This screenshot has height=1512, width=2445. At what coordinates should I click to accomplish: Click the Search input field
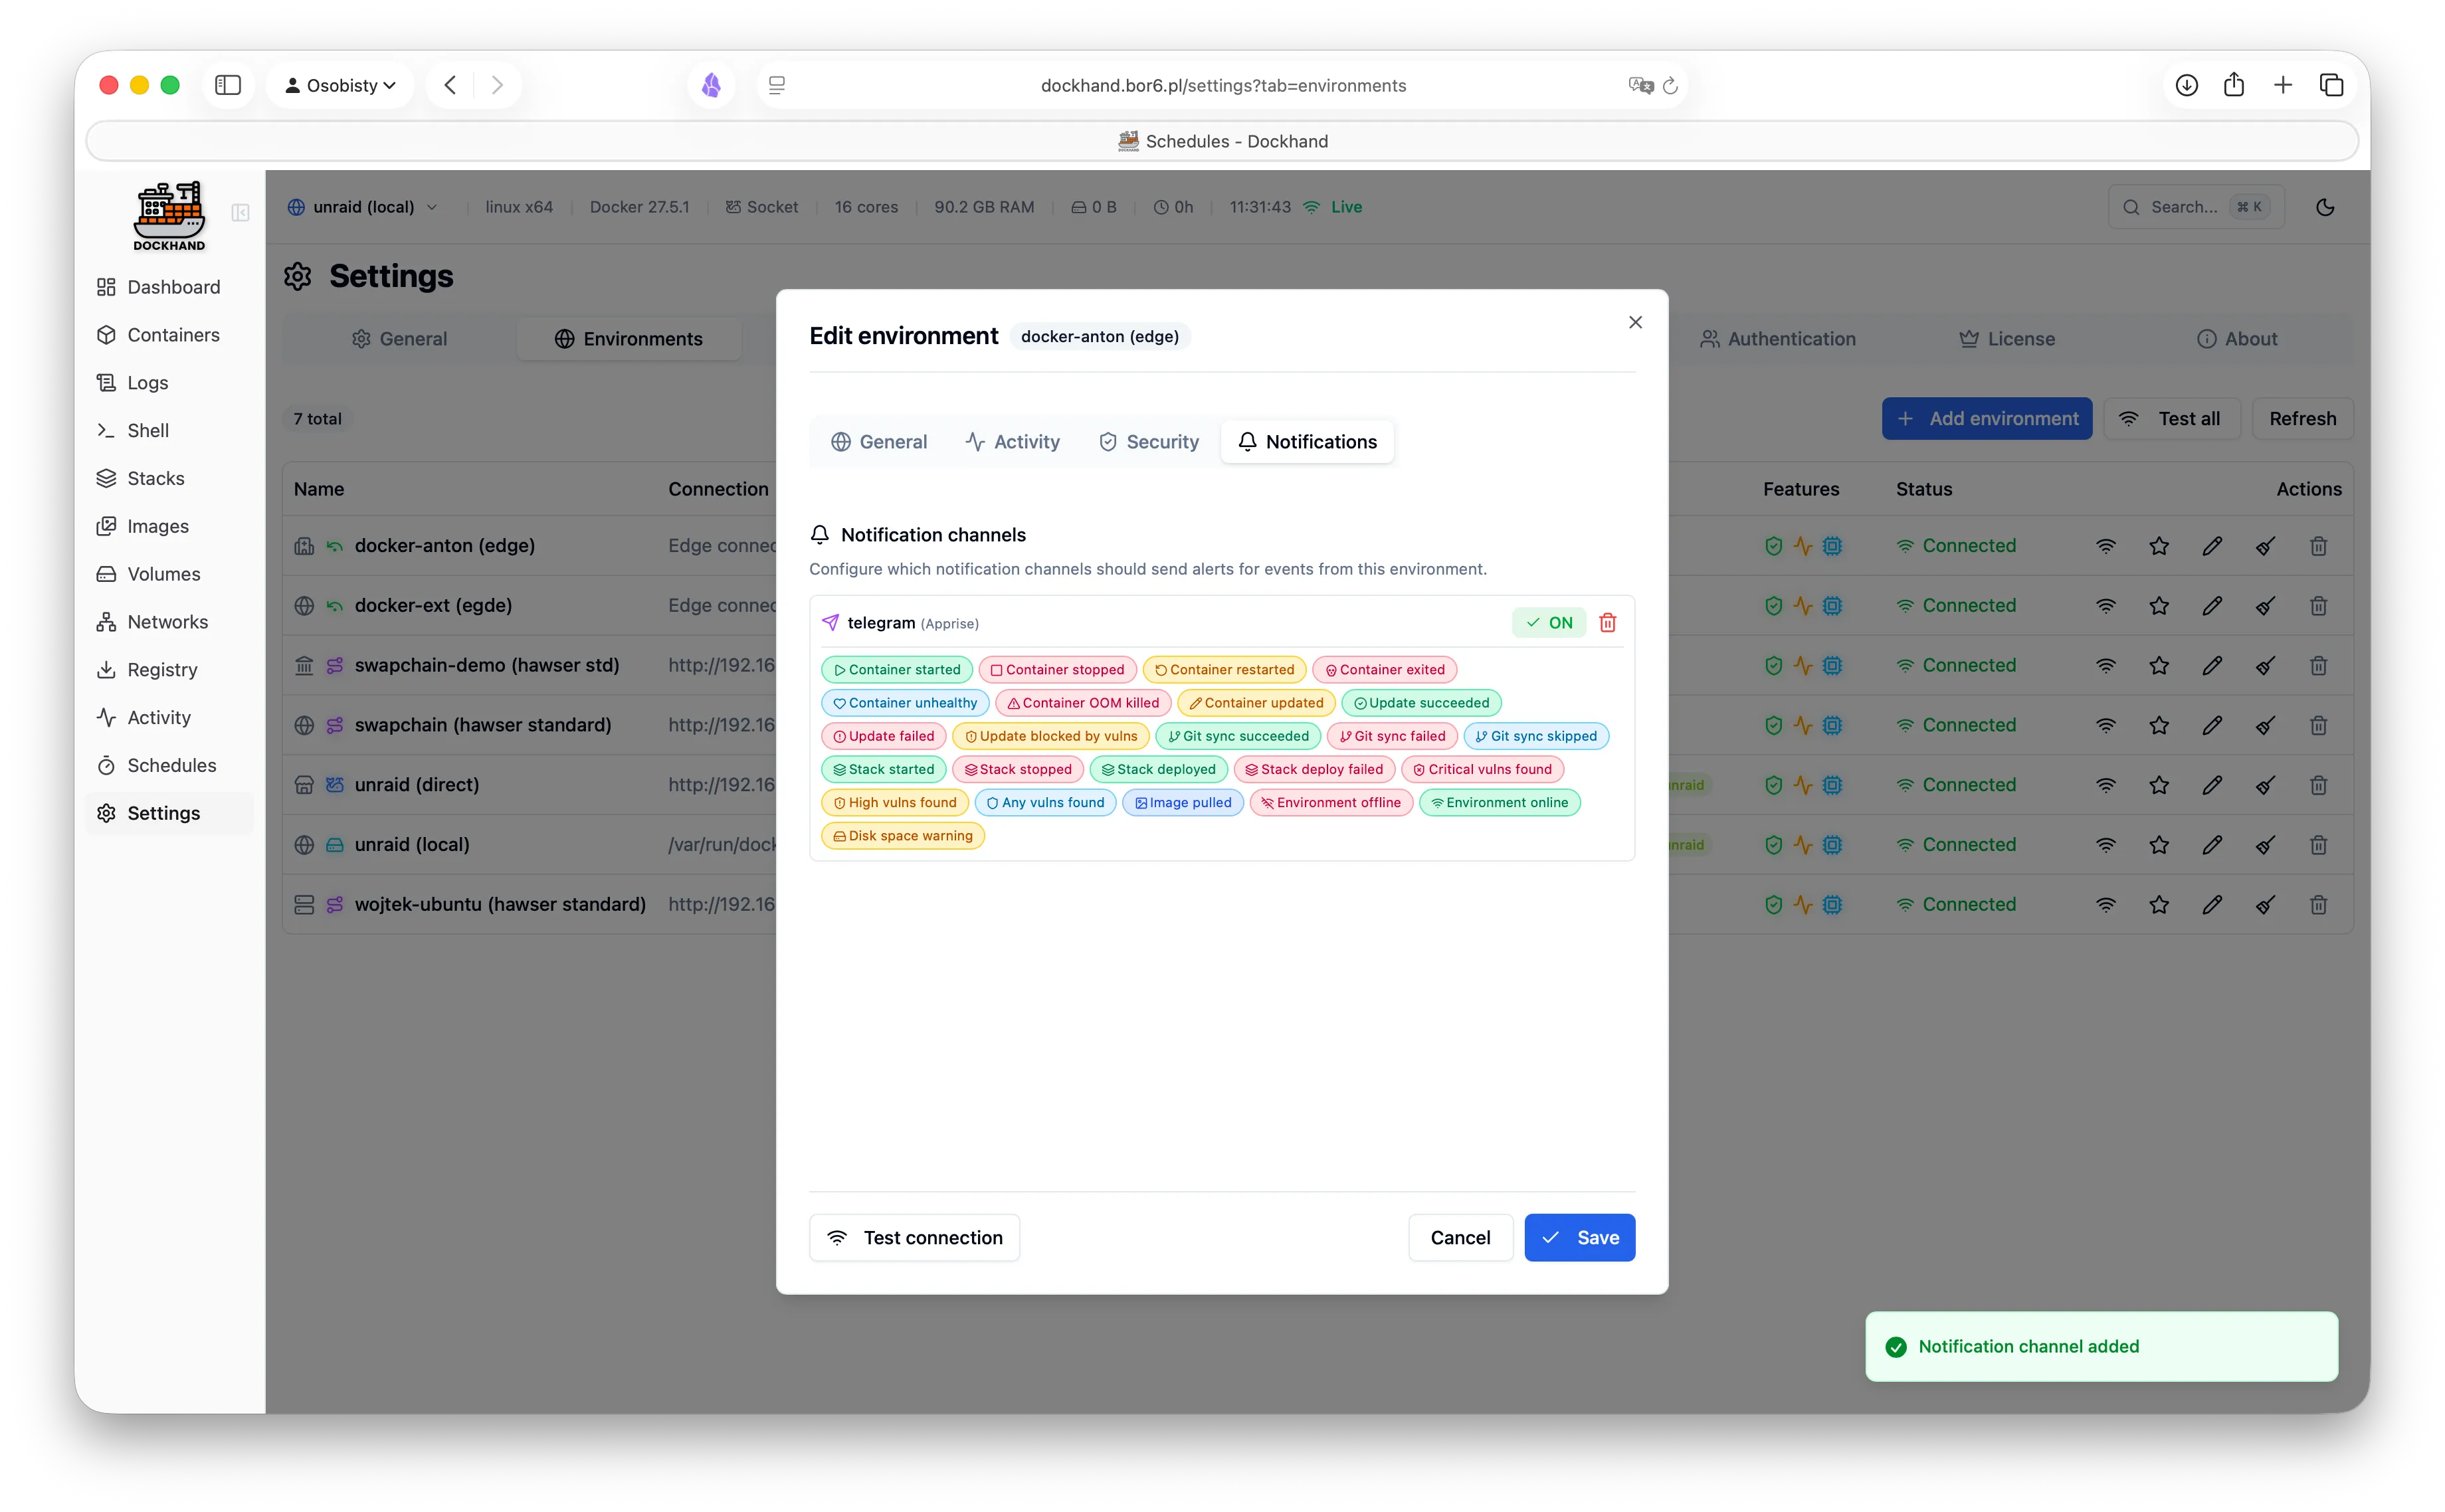coord(2184,207)
